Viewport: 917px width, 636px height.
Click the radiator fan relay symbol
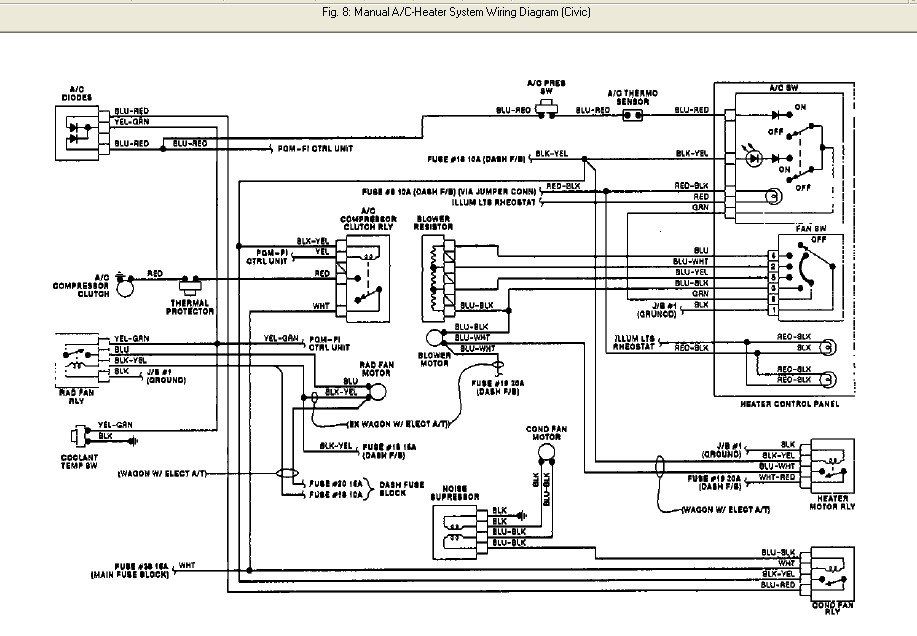pyautogui.click(x=77, y=361)
